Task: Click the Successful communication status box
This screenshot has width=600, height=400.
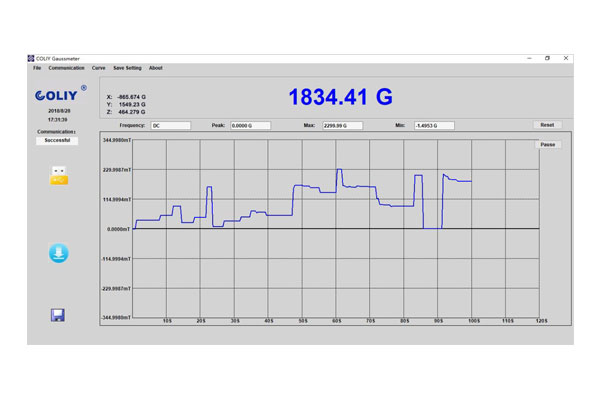Action: 59,142
